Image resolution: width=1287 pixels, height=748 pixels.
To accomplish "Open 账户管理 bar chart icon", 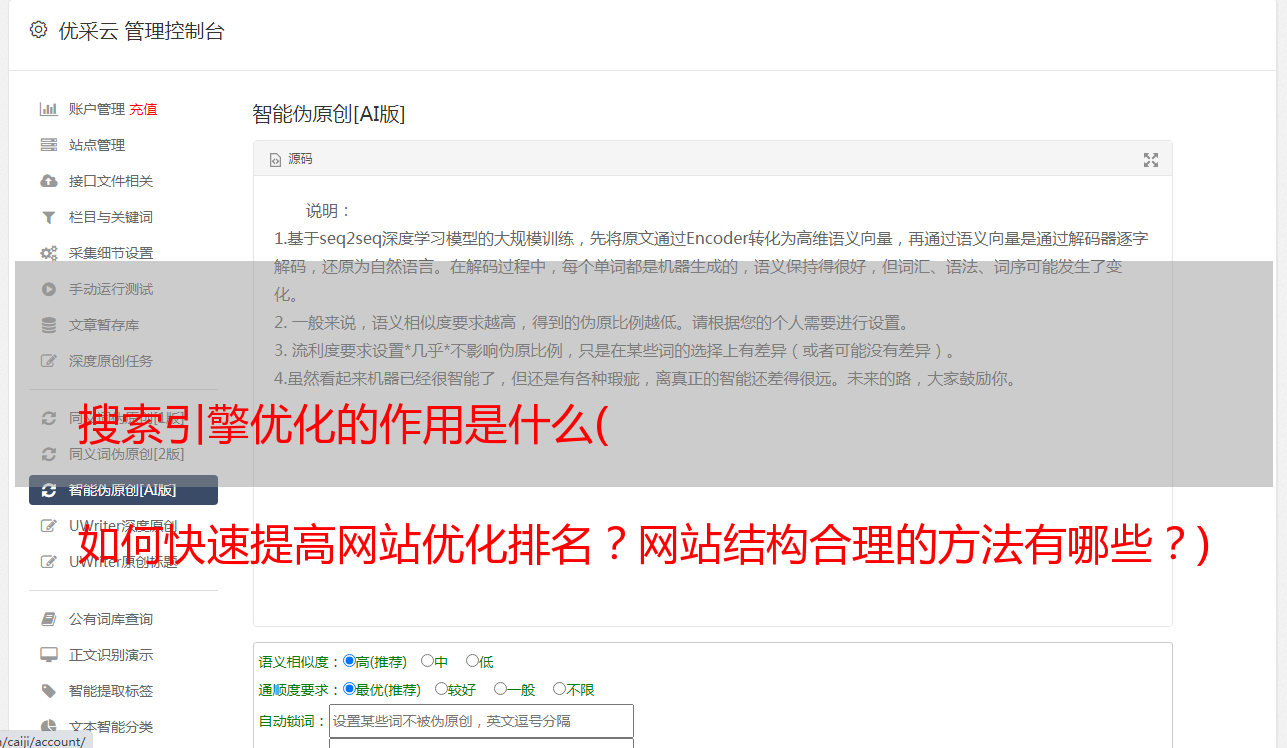I will (x=48, y=109).
